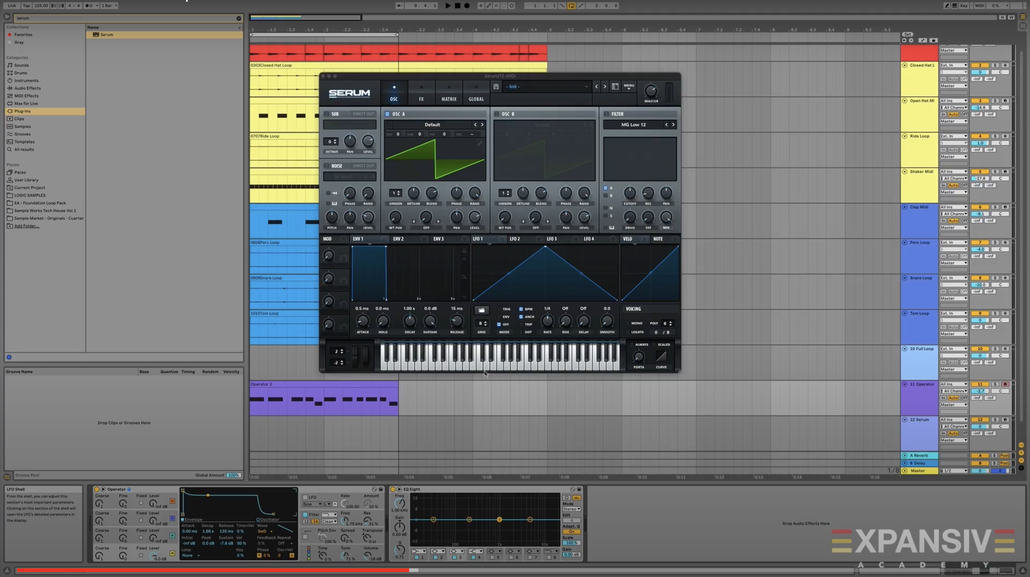Open the Grooves browser category

point(22,134)
